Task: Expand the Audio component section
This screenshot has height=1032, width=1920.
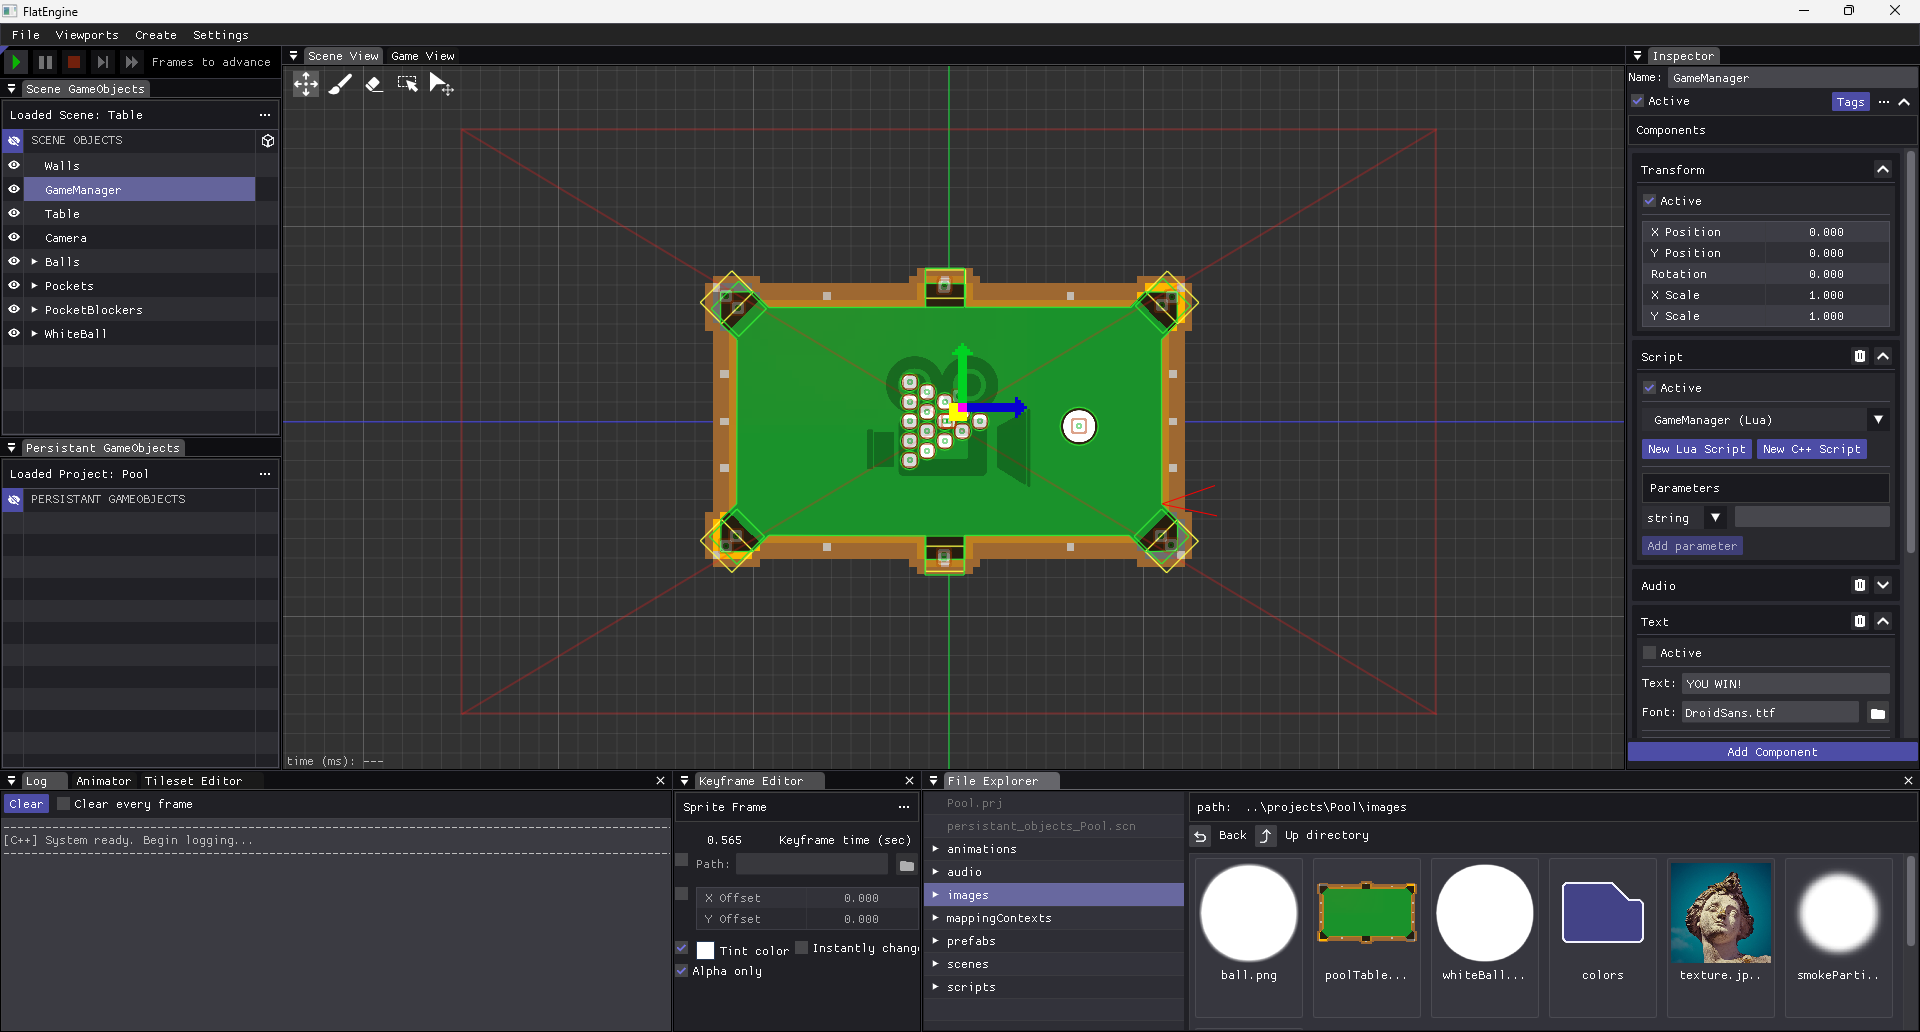Action: tap(1882, 586)
